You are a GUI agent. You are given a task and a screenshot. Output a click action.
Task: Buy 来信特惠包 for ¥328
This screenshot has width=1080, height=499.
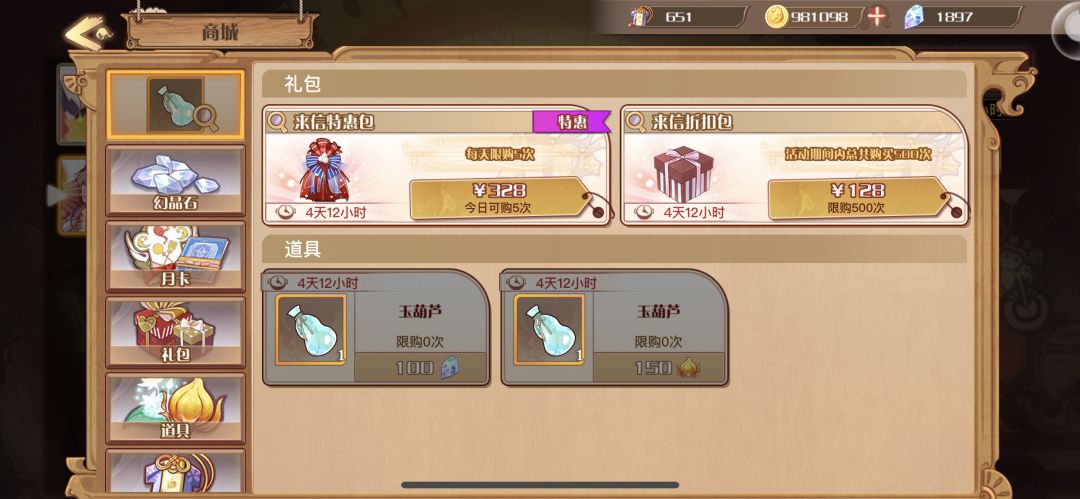[x=499, y=198]
